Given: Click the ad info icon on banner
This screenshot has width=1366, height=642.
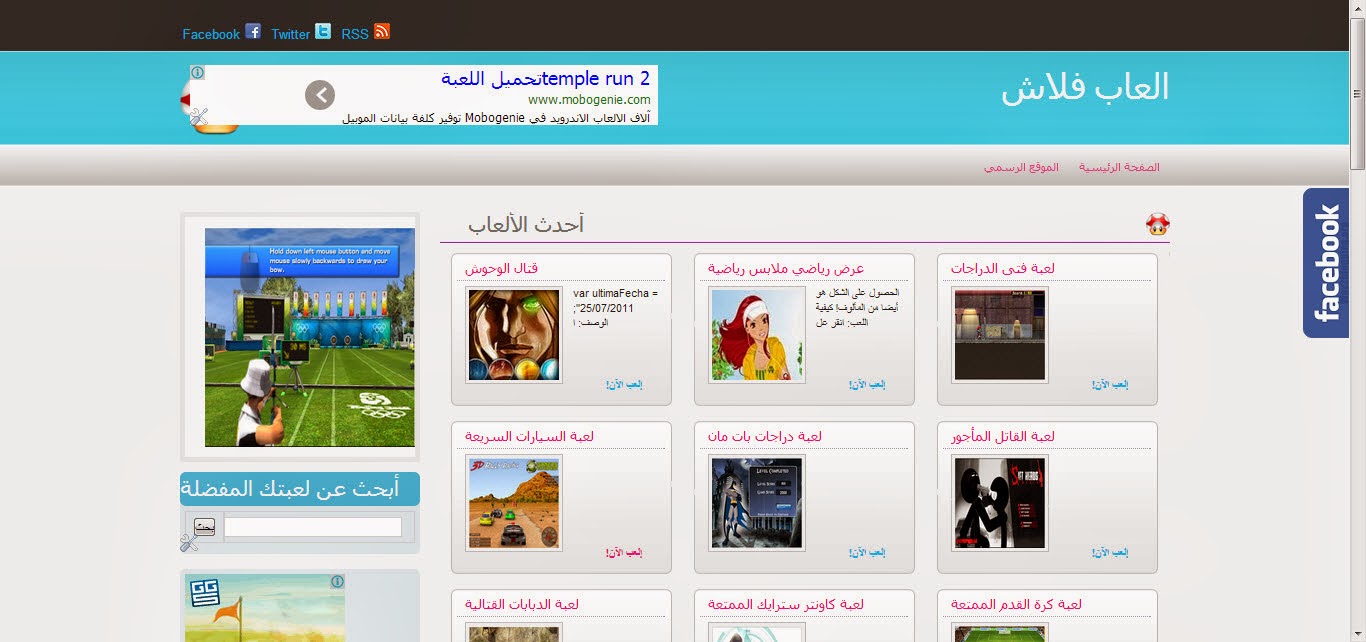Looking at the screenshot, I should (x=198, y=73).
